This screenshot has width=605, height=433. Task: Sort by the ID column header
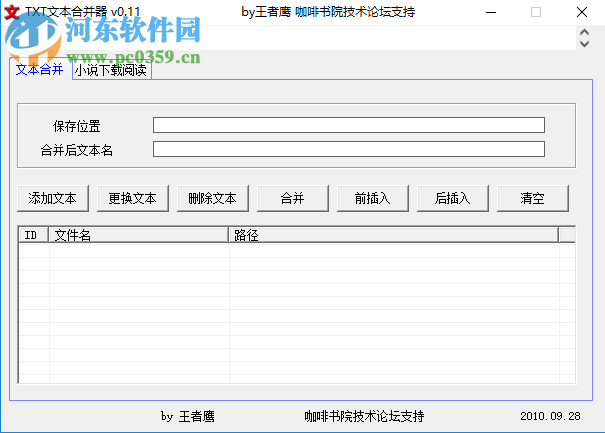[34, 235]
